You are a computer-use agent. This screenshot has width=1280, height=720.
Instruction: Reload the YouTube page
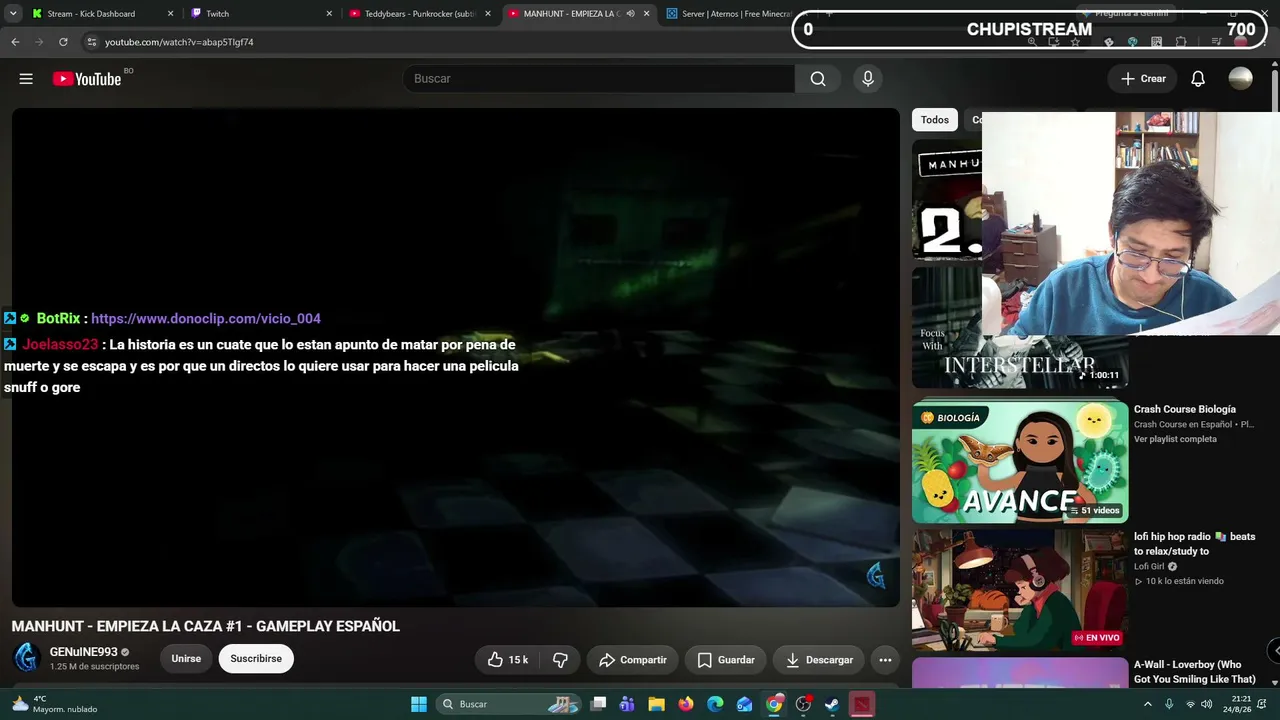63,42
